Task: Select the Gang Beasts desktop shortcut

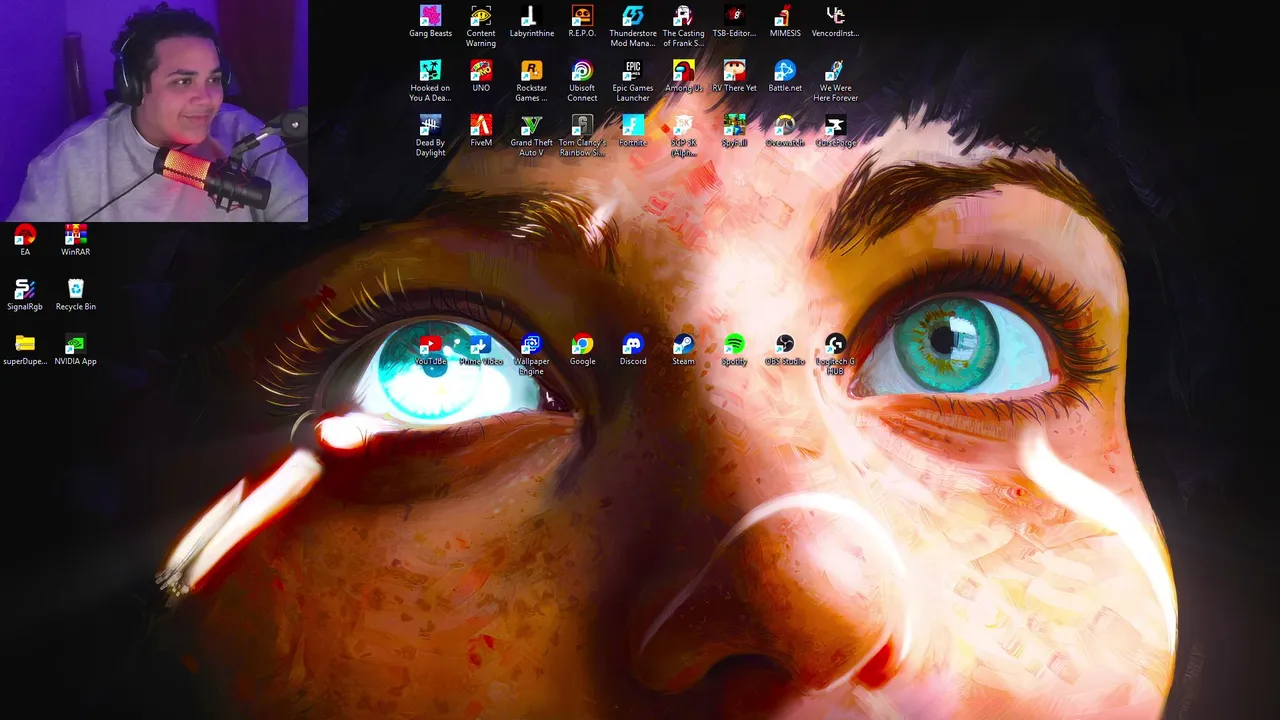Action: pos(430,22)
